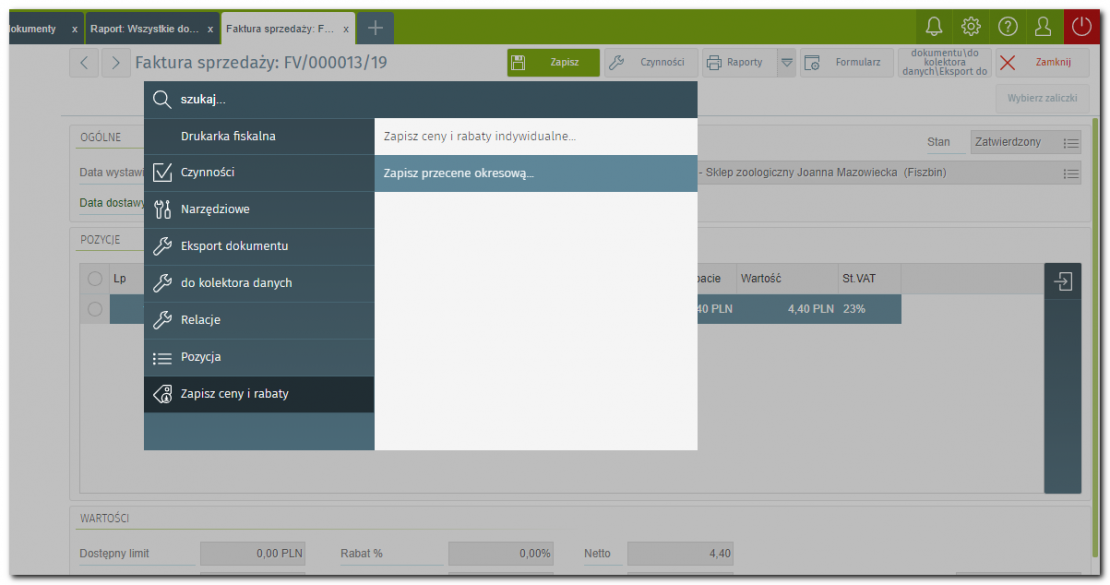
Task: Select 'Zapisz przecenę okresową...' menu entry
Action: point(535,173)
